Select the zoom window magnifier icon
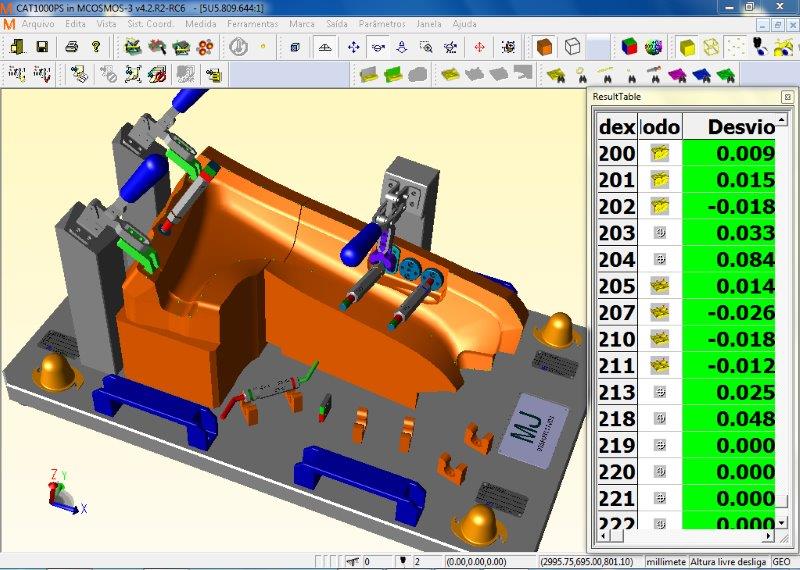 coord(426,48)
